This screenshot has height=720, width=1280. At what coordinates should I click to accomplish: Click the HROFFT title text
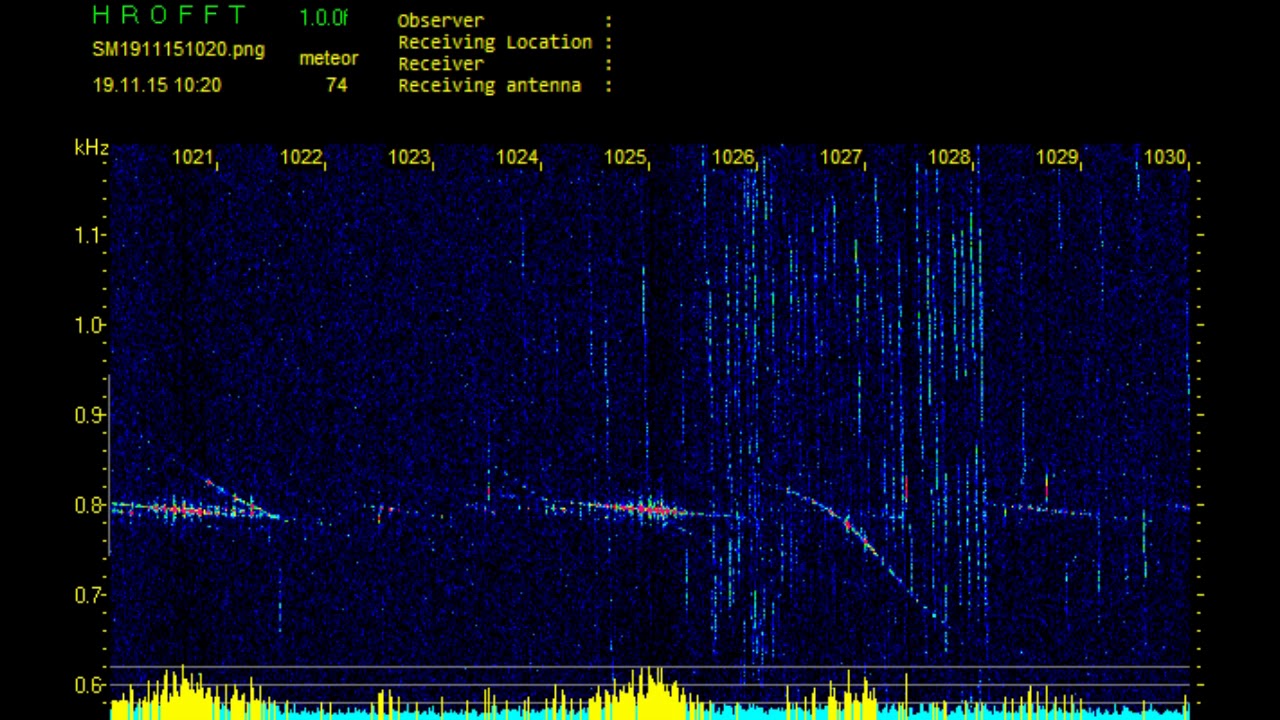coord(168,15)
